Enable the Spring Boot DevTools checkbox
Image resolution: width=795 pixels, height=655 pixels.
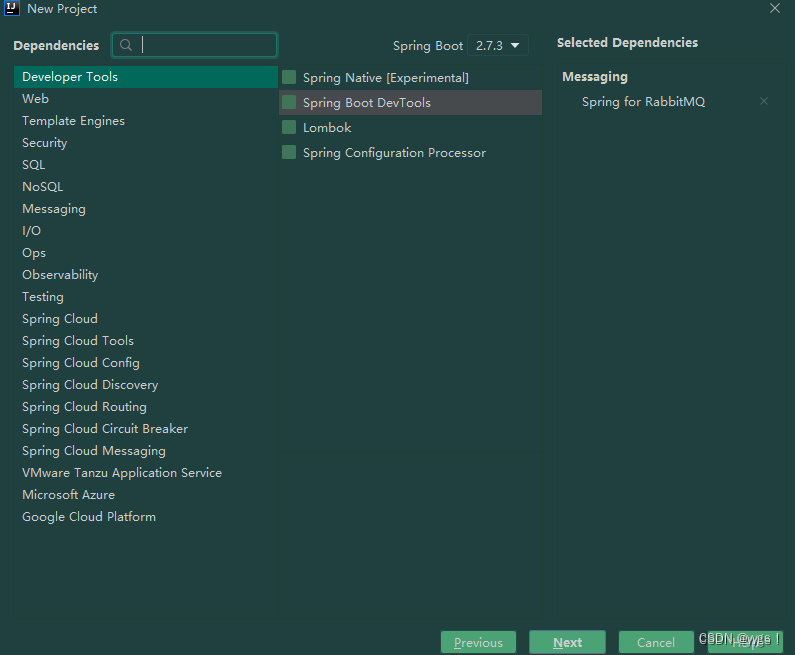pyautogui.click(x=289, y=102)
